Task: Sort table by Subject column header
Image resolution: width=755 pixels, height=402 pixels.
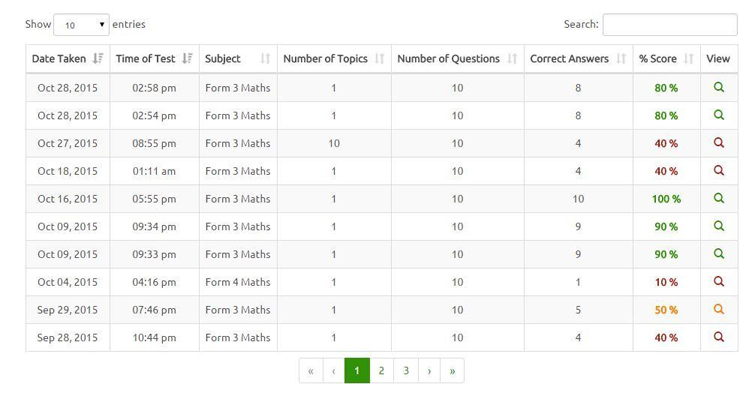Action: [x=237, y=59]
